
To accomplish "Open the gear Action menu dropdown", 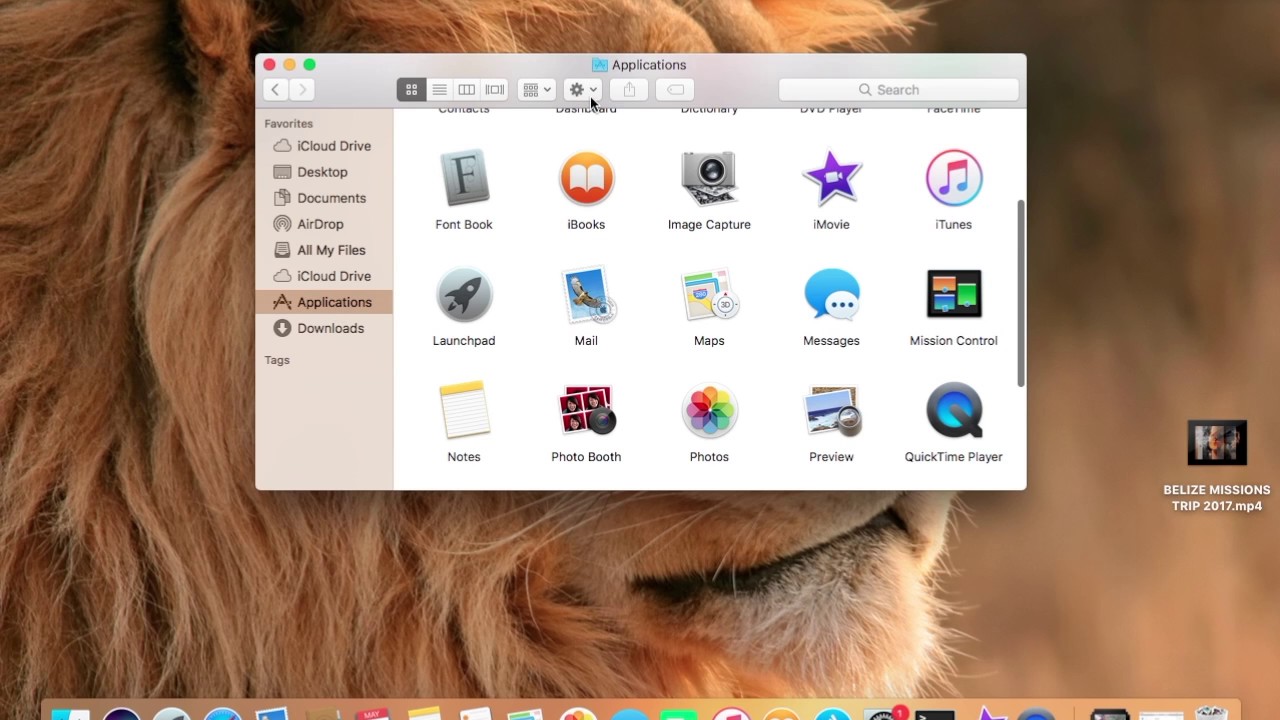I will (583, 90).
